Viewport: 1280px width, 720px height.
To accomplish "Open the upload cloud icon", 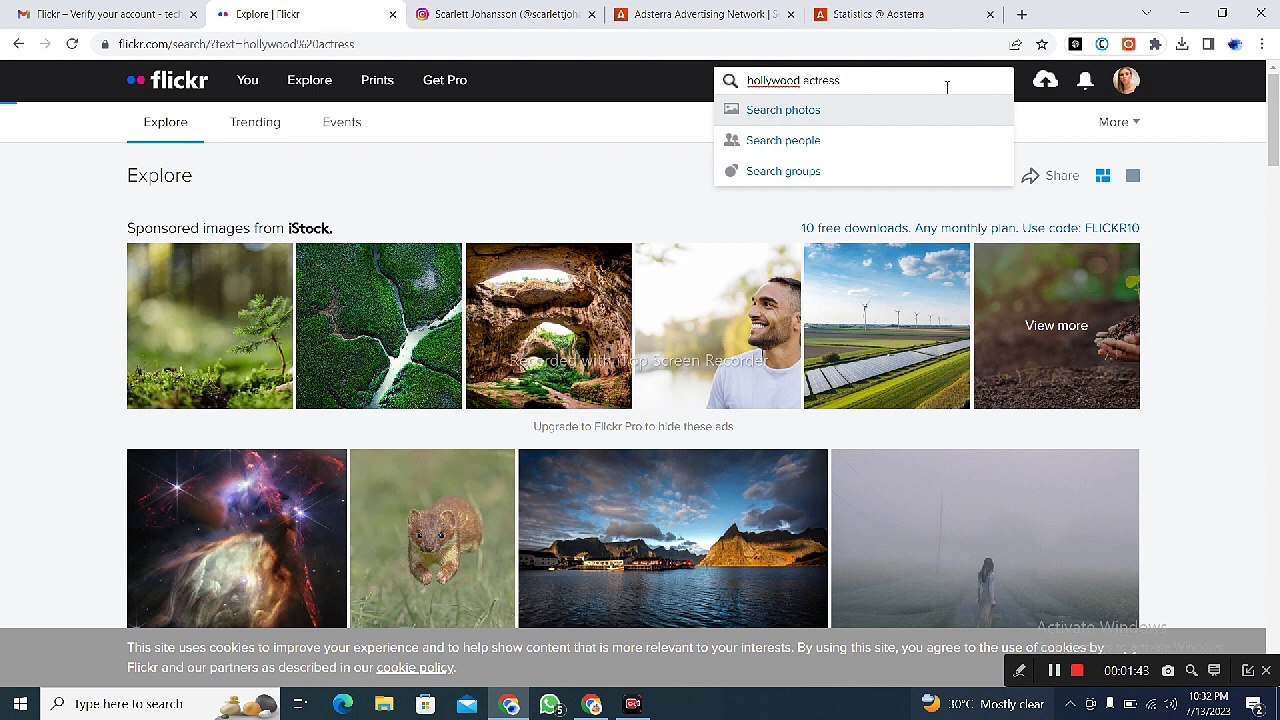I will [1045, 80].
